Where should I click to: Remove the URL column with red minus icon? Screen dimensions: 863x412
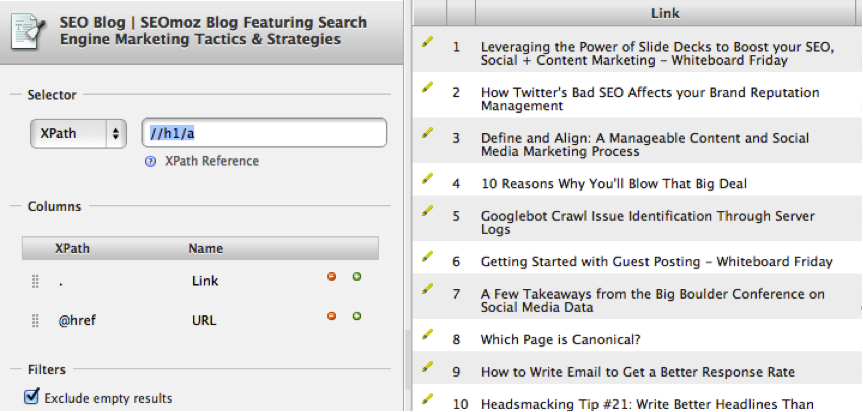(332, 316)
